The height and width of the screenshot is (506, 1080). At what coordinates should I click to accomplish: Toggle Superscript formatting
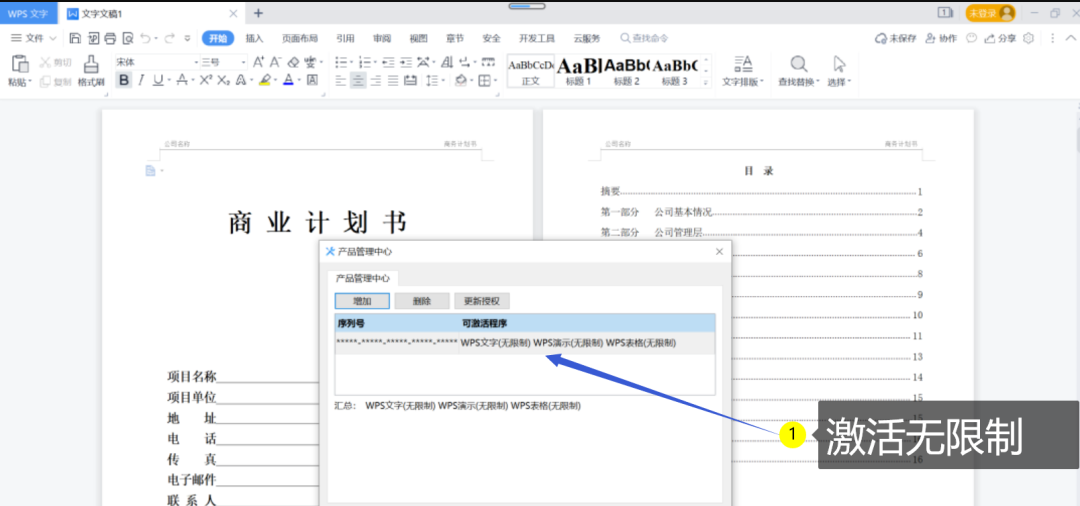(x=205, y=81)
